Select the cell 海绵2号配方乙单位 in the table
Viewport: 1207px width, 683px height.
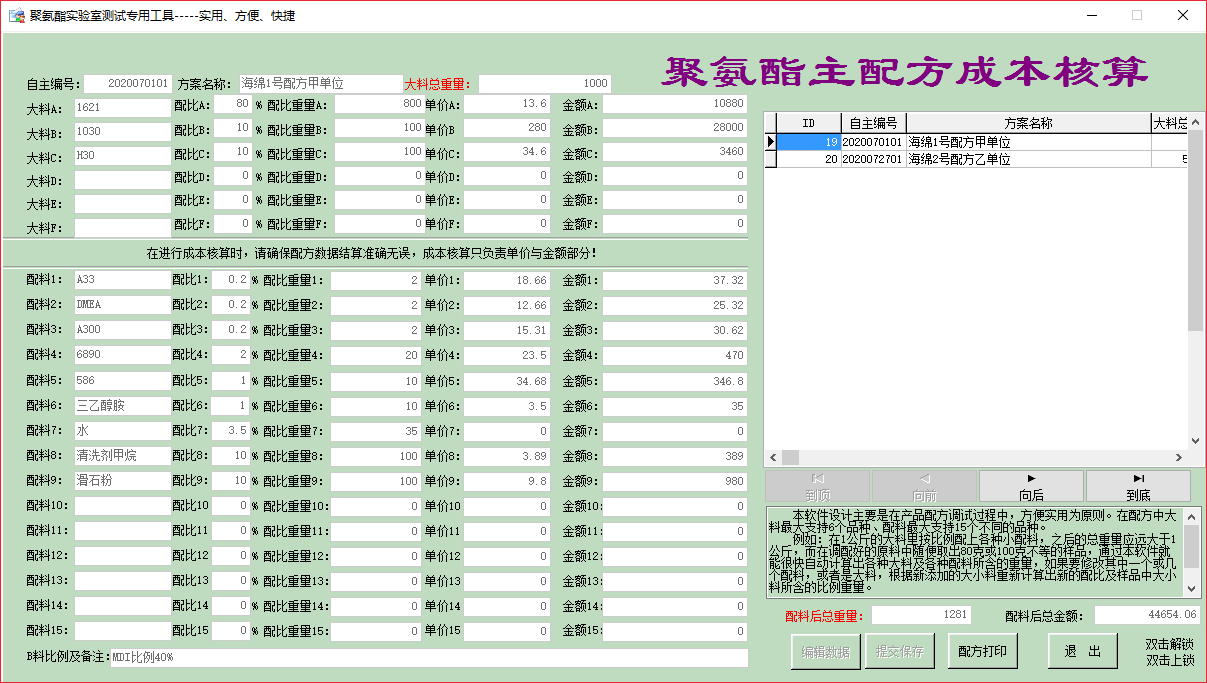(x=1028, y=159)
